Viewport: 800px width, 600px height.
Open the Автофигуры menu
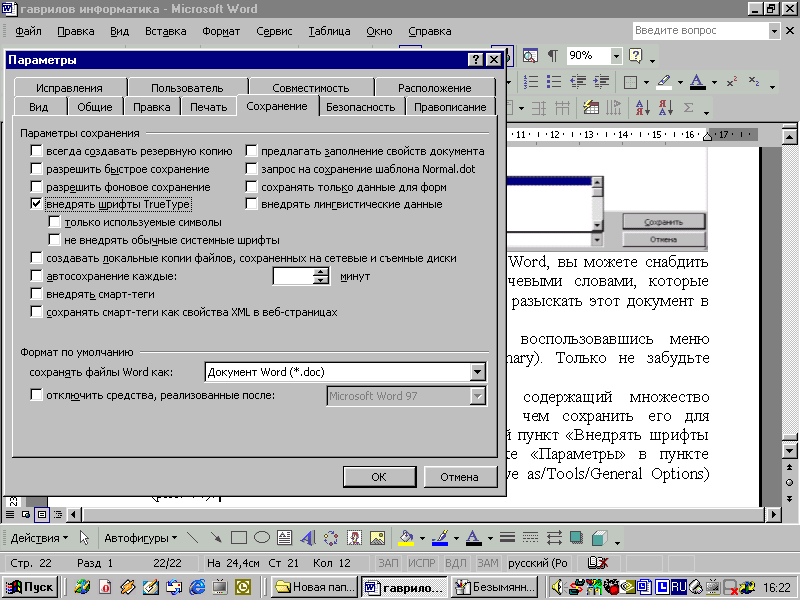coord(140,538)
